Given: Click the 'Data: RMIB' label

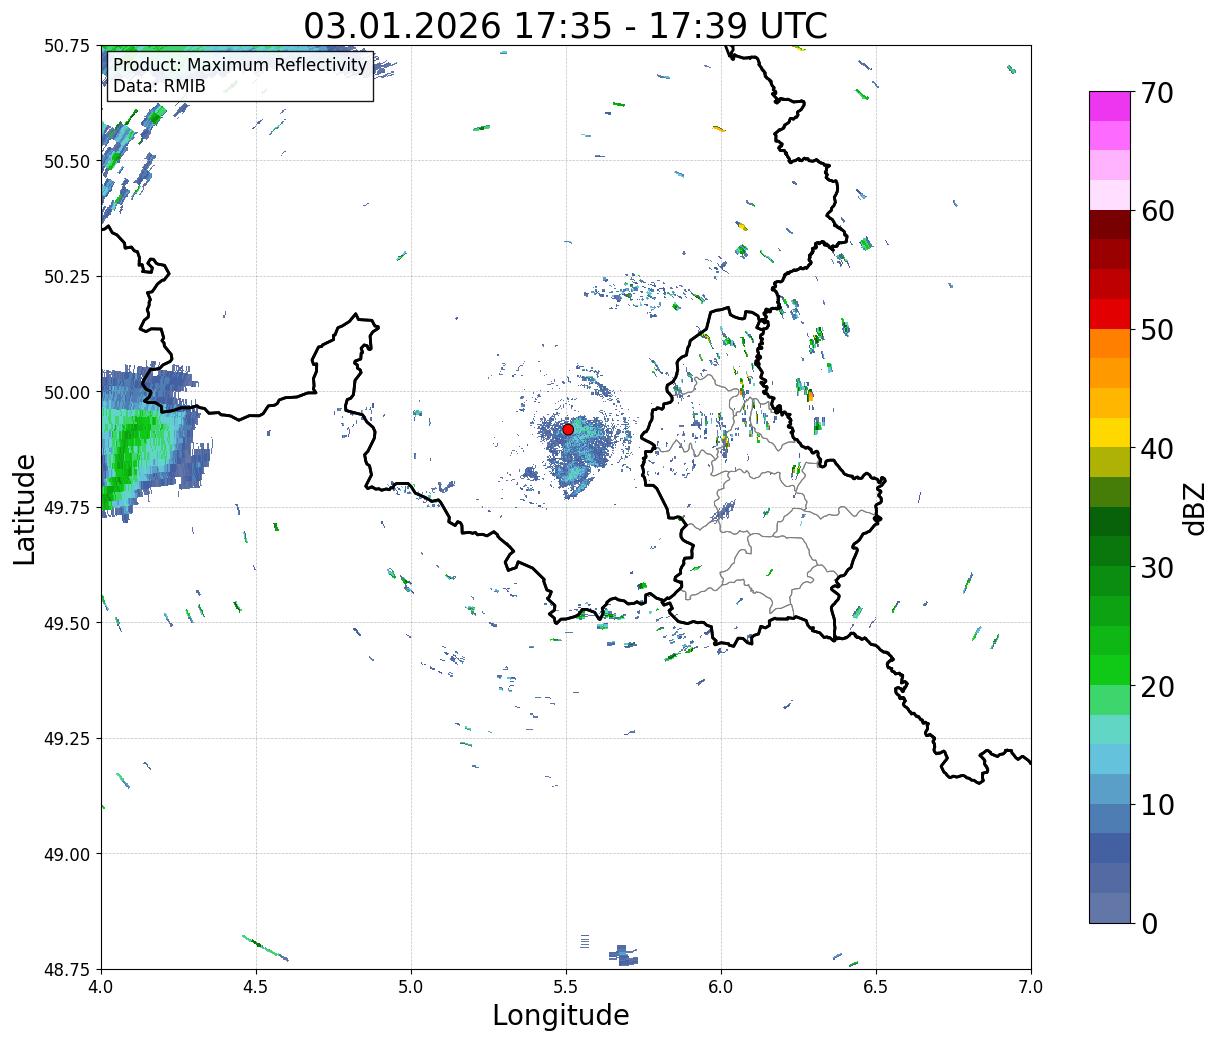Looking at the screenshot, I should [x=159, y=86].
